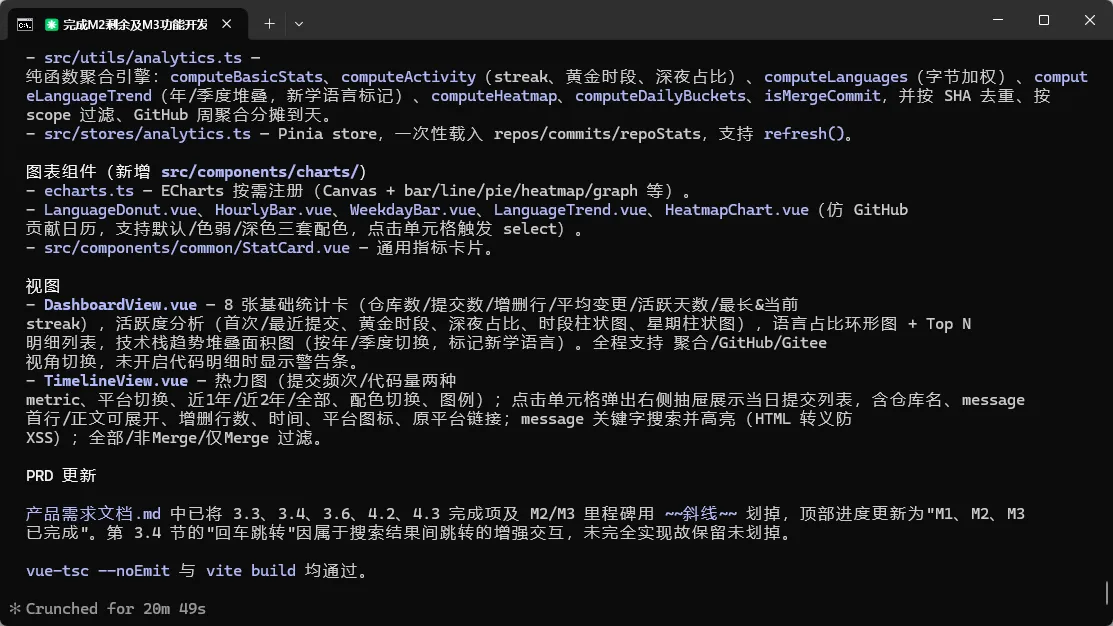Image resolution: width=1113 pixels, height=626 pixels.
Task: Click the asterisk beside Crunched for 20m 49s
Action: pyautogui.click(x=15, y=608)
